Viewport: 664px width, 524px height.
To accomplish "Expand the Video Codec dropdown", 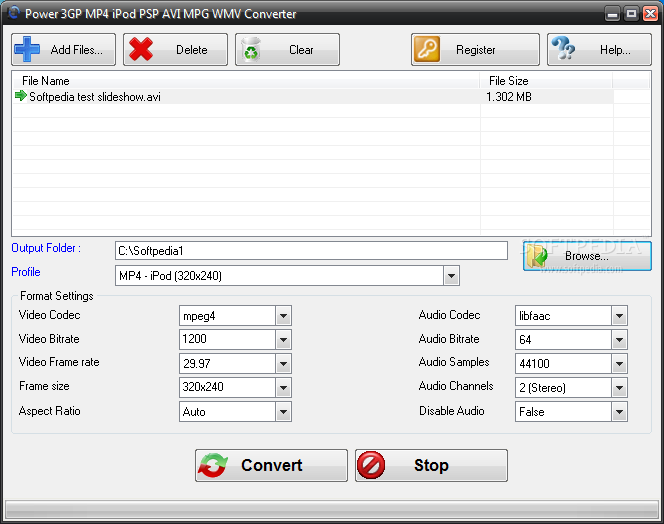I will point(283,316).
